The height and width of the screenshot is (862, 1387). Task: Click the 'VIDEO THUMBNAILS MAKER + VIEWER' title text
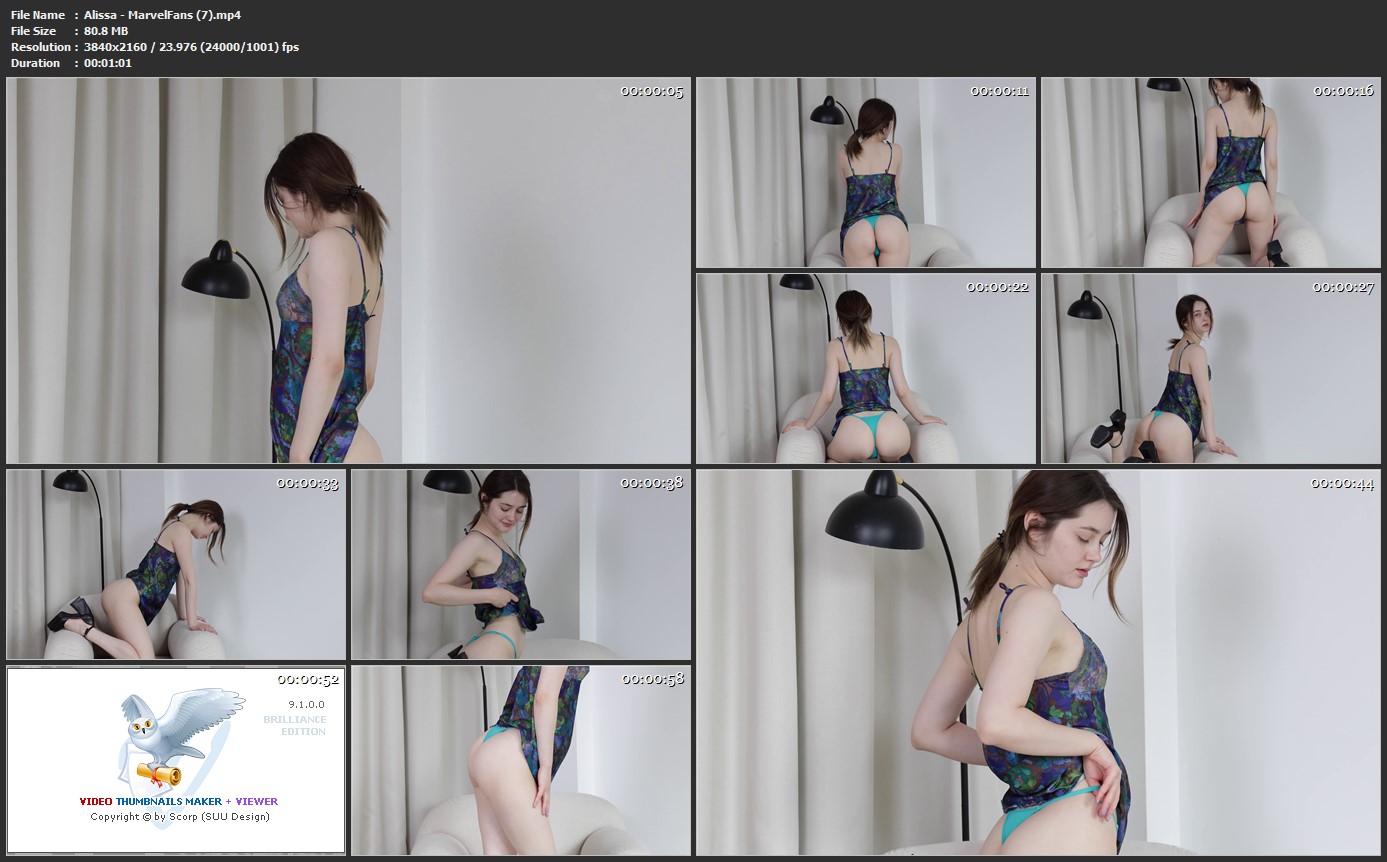click(179, 802)
